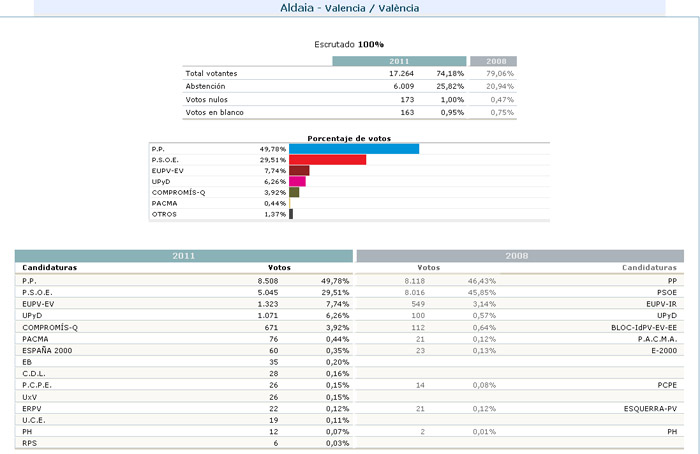Select the P.P. row in 2011 table
The height and width of the screenshot is (454, 700).
pos(184,281)
